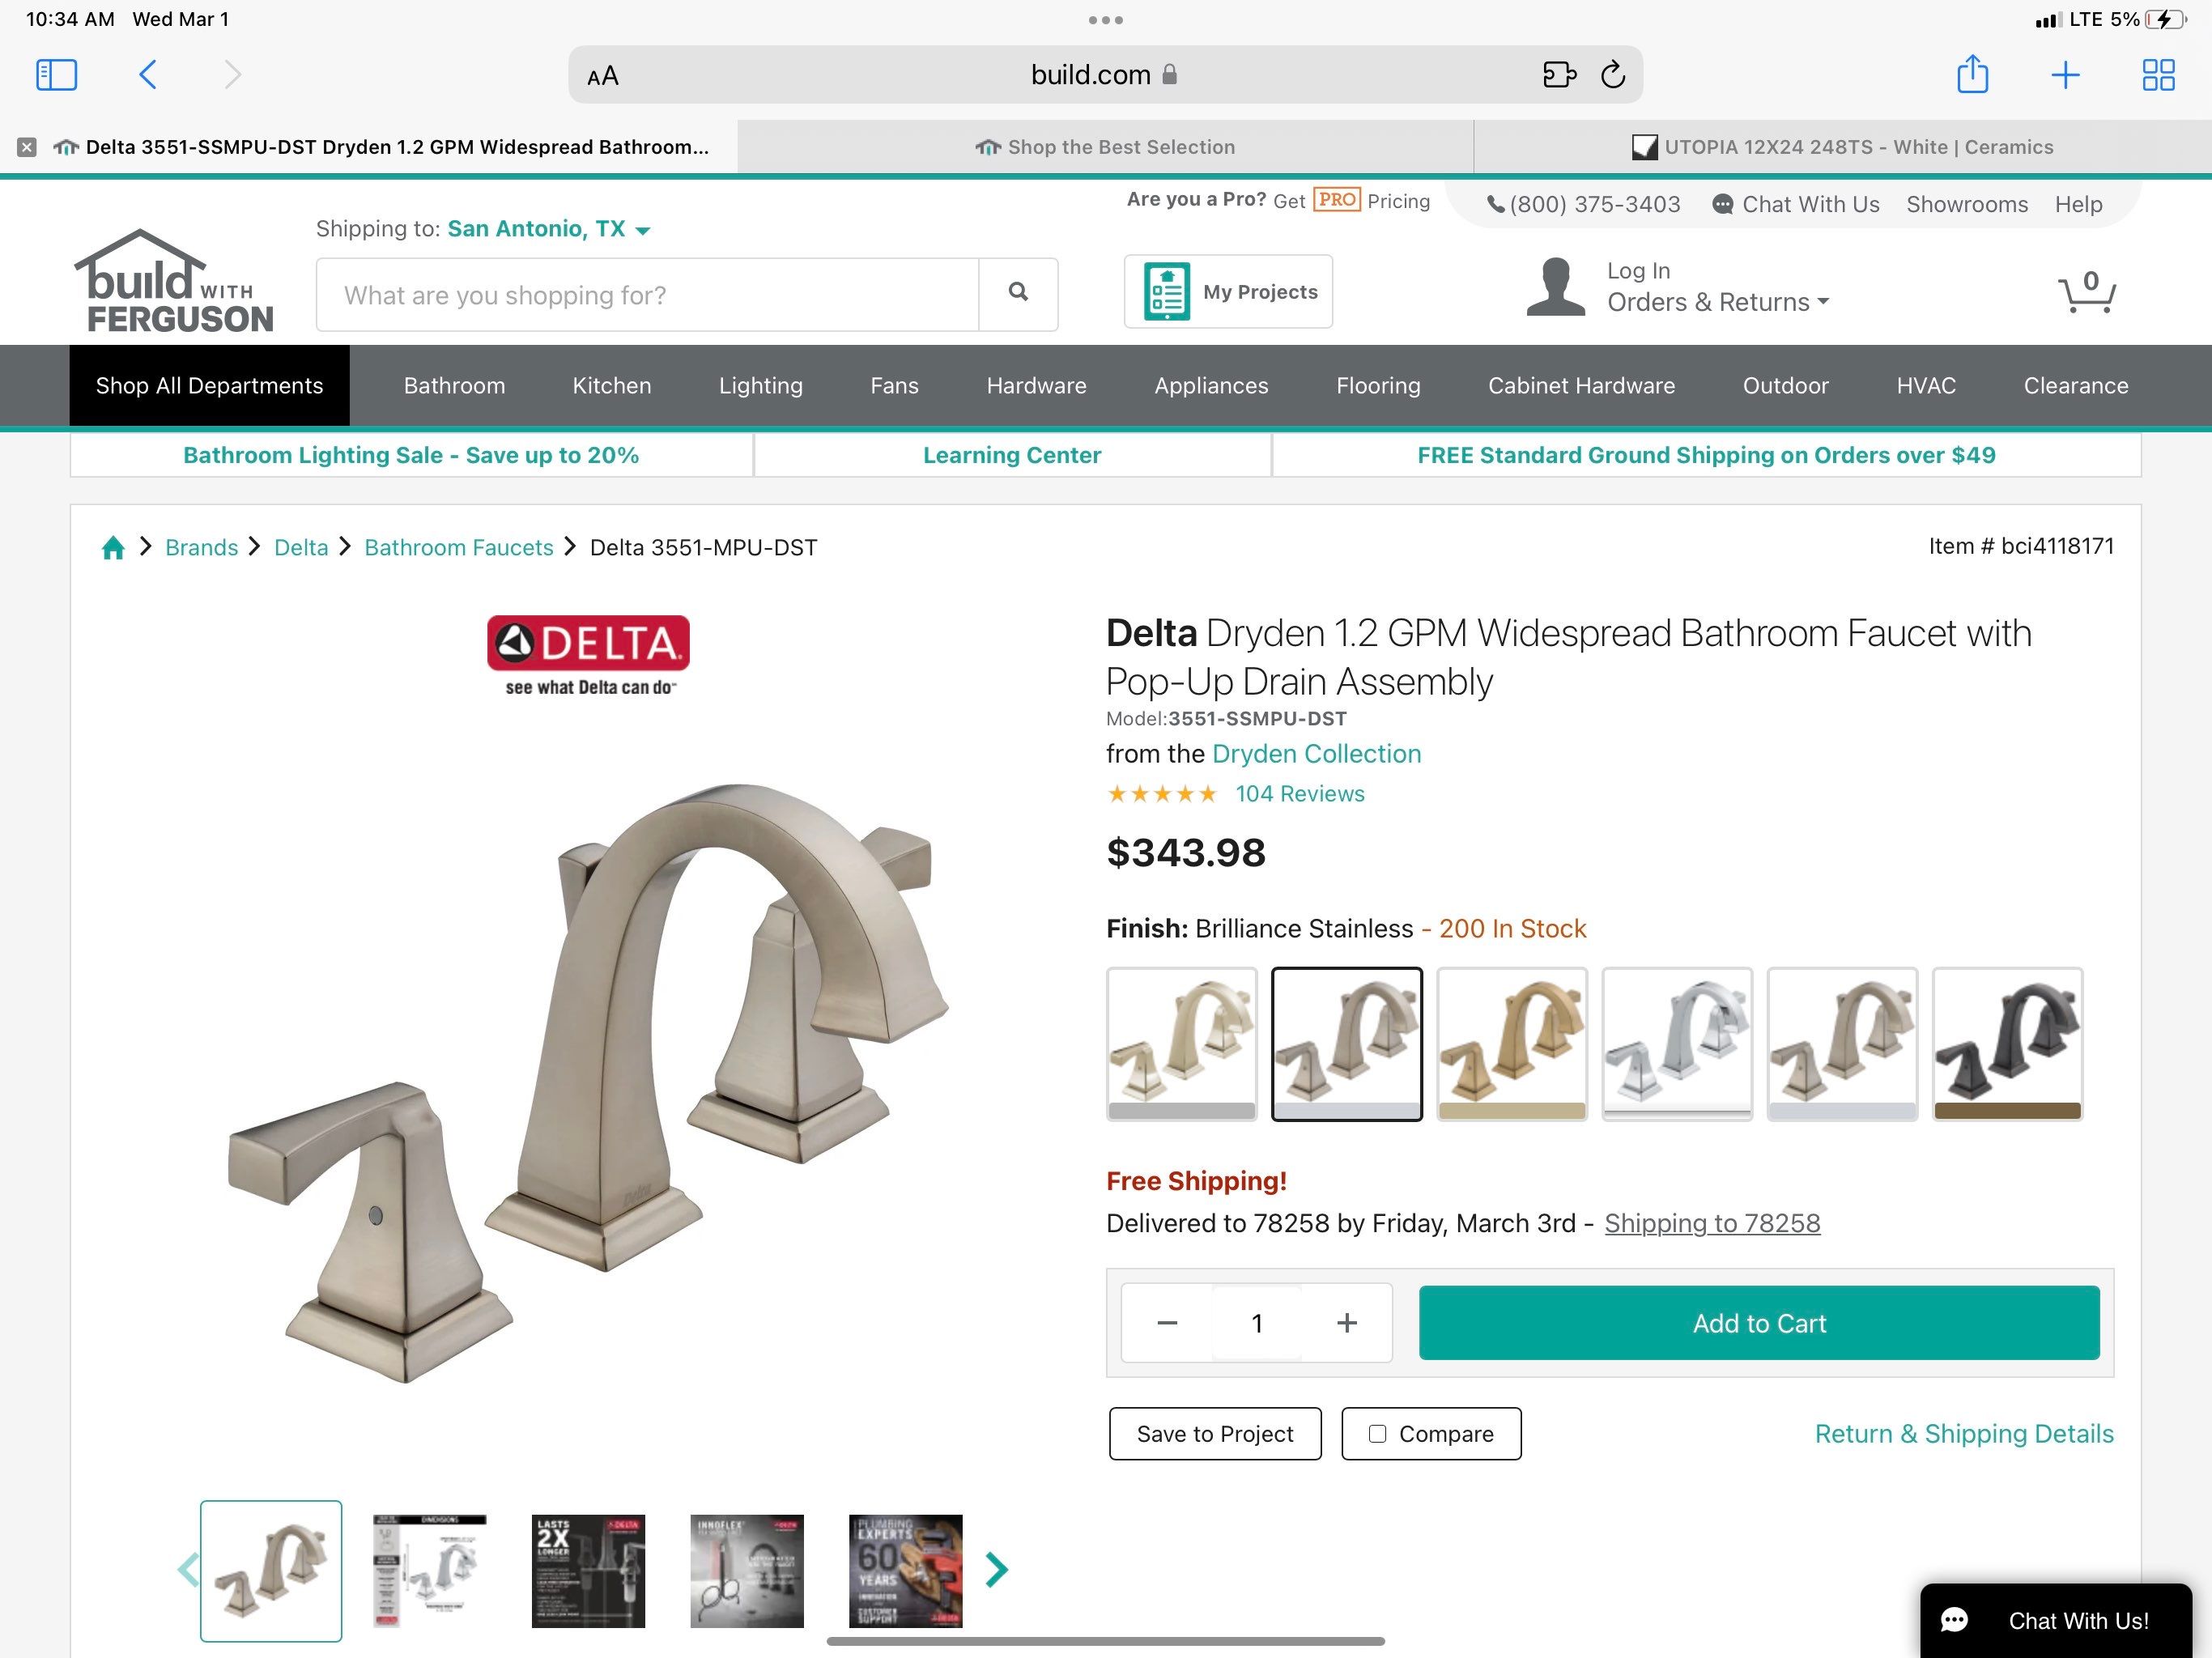Select the matte black finish swatch
This screenshot has width=2212, height=1658.
[2006, 1043]
